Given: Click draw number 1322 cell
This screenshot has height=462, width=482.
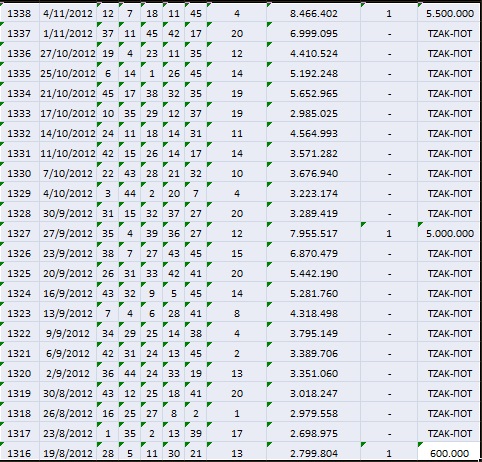Looking at the screenshot, I should click(x=19, y=334).
